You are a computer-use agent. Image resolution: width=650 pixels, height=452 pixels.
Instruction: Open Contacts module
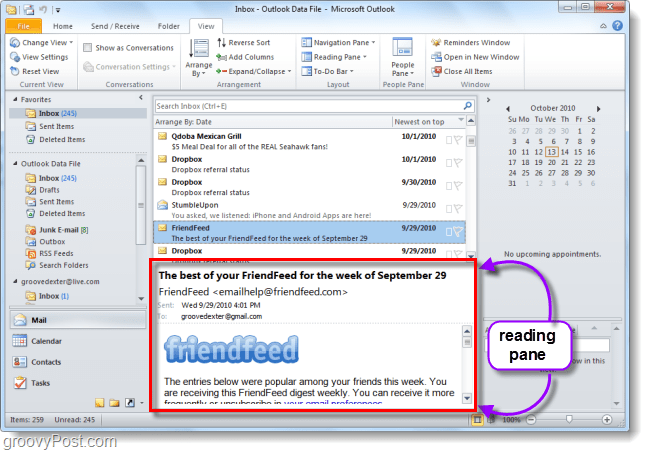pos(78,362)
